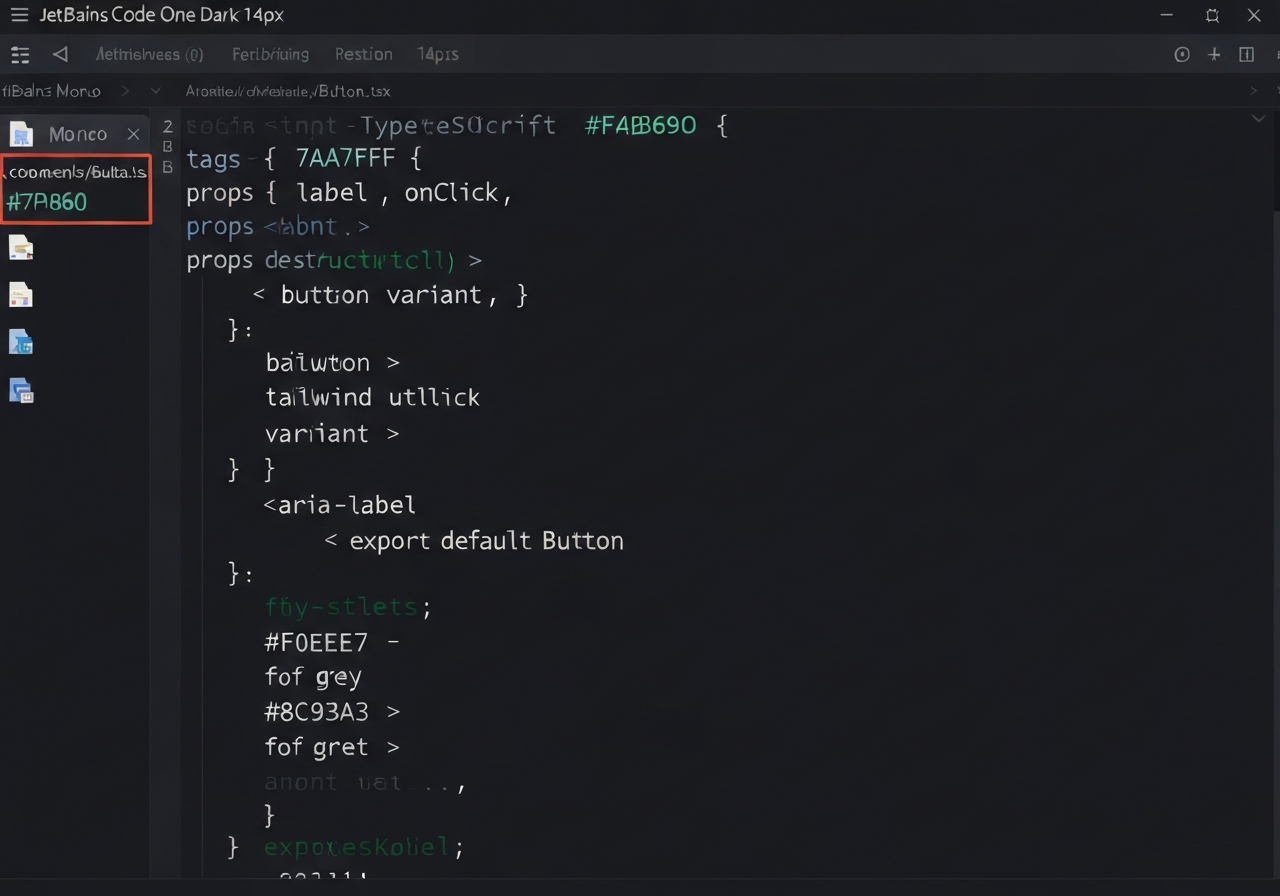Screen dimensions: 1280x896
Task: Click the list-view icon left of the back arrow
Action: coord(20,55)
